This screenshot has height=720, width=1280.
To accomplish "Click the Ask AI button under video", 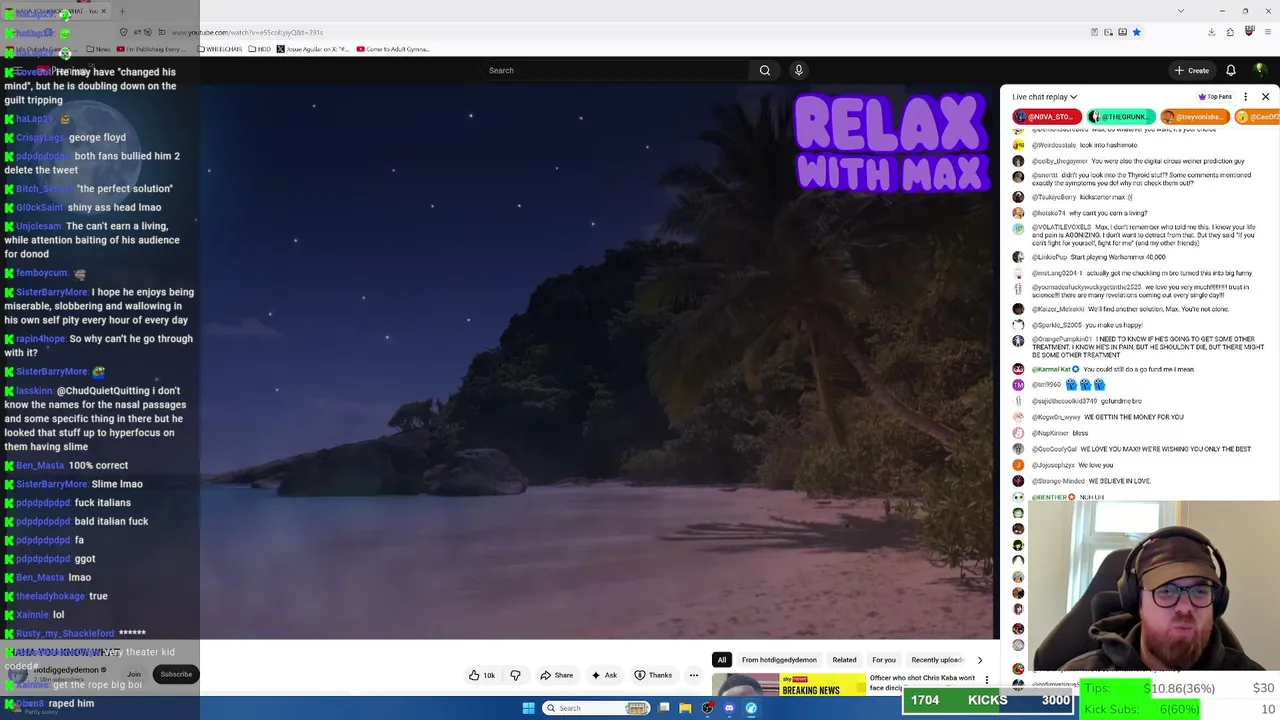I will click(x=604, y=675).
